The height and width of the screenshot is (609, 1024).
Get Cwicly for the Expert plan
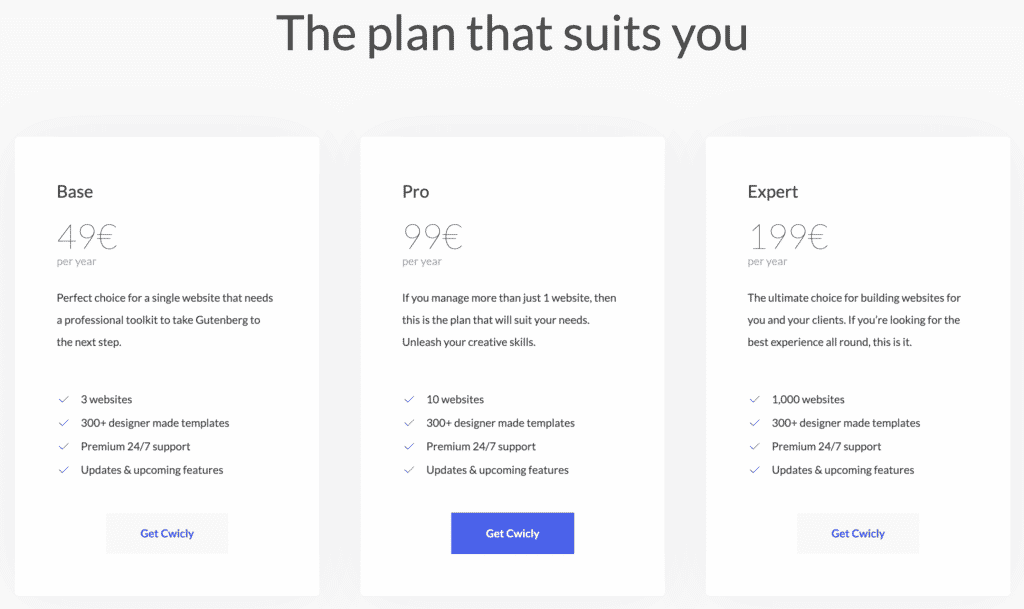click(857, 533)
